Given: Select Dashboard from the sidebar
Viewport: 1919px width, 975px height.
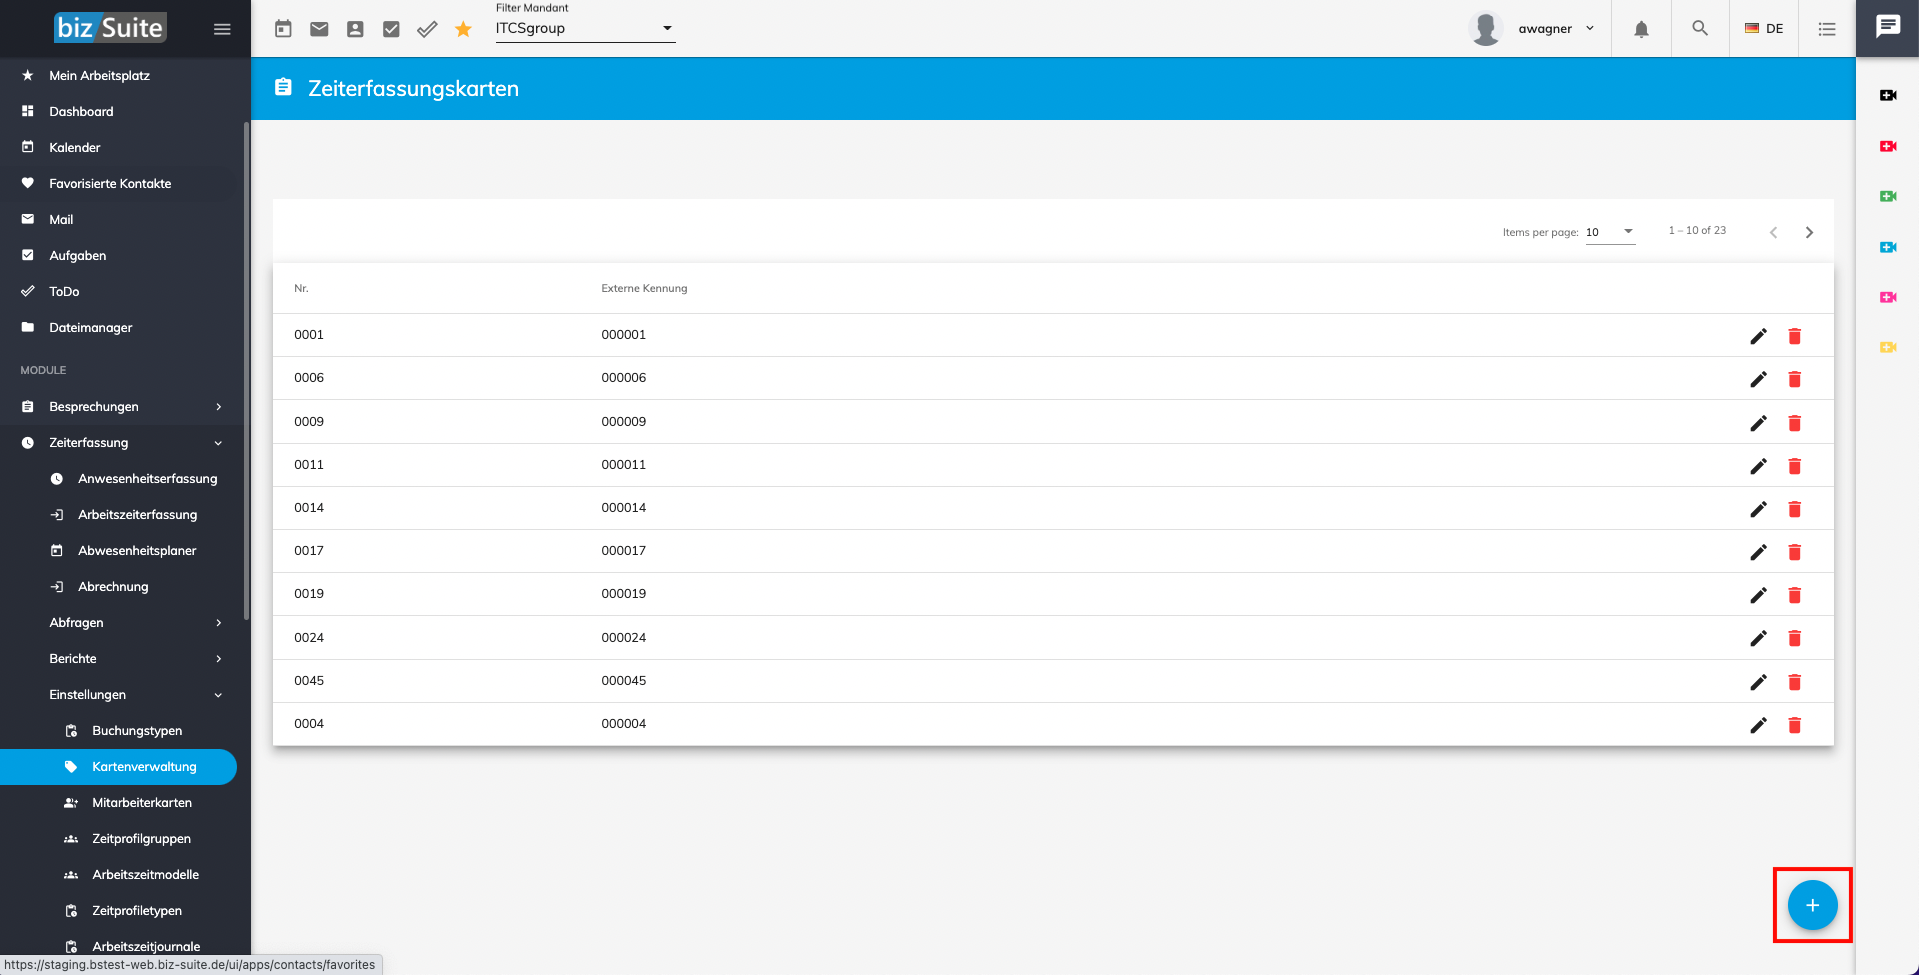Looking at the screenshot, I should [81, 111].
